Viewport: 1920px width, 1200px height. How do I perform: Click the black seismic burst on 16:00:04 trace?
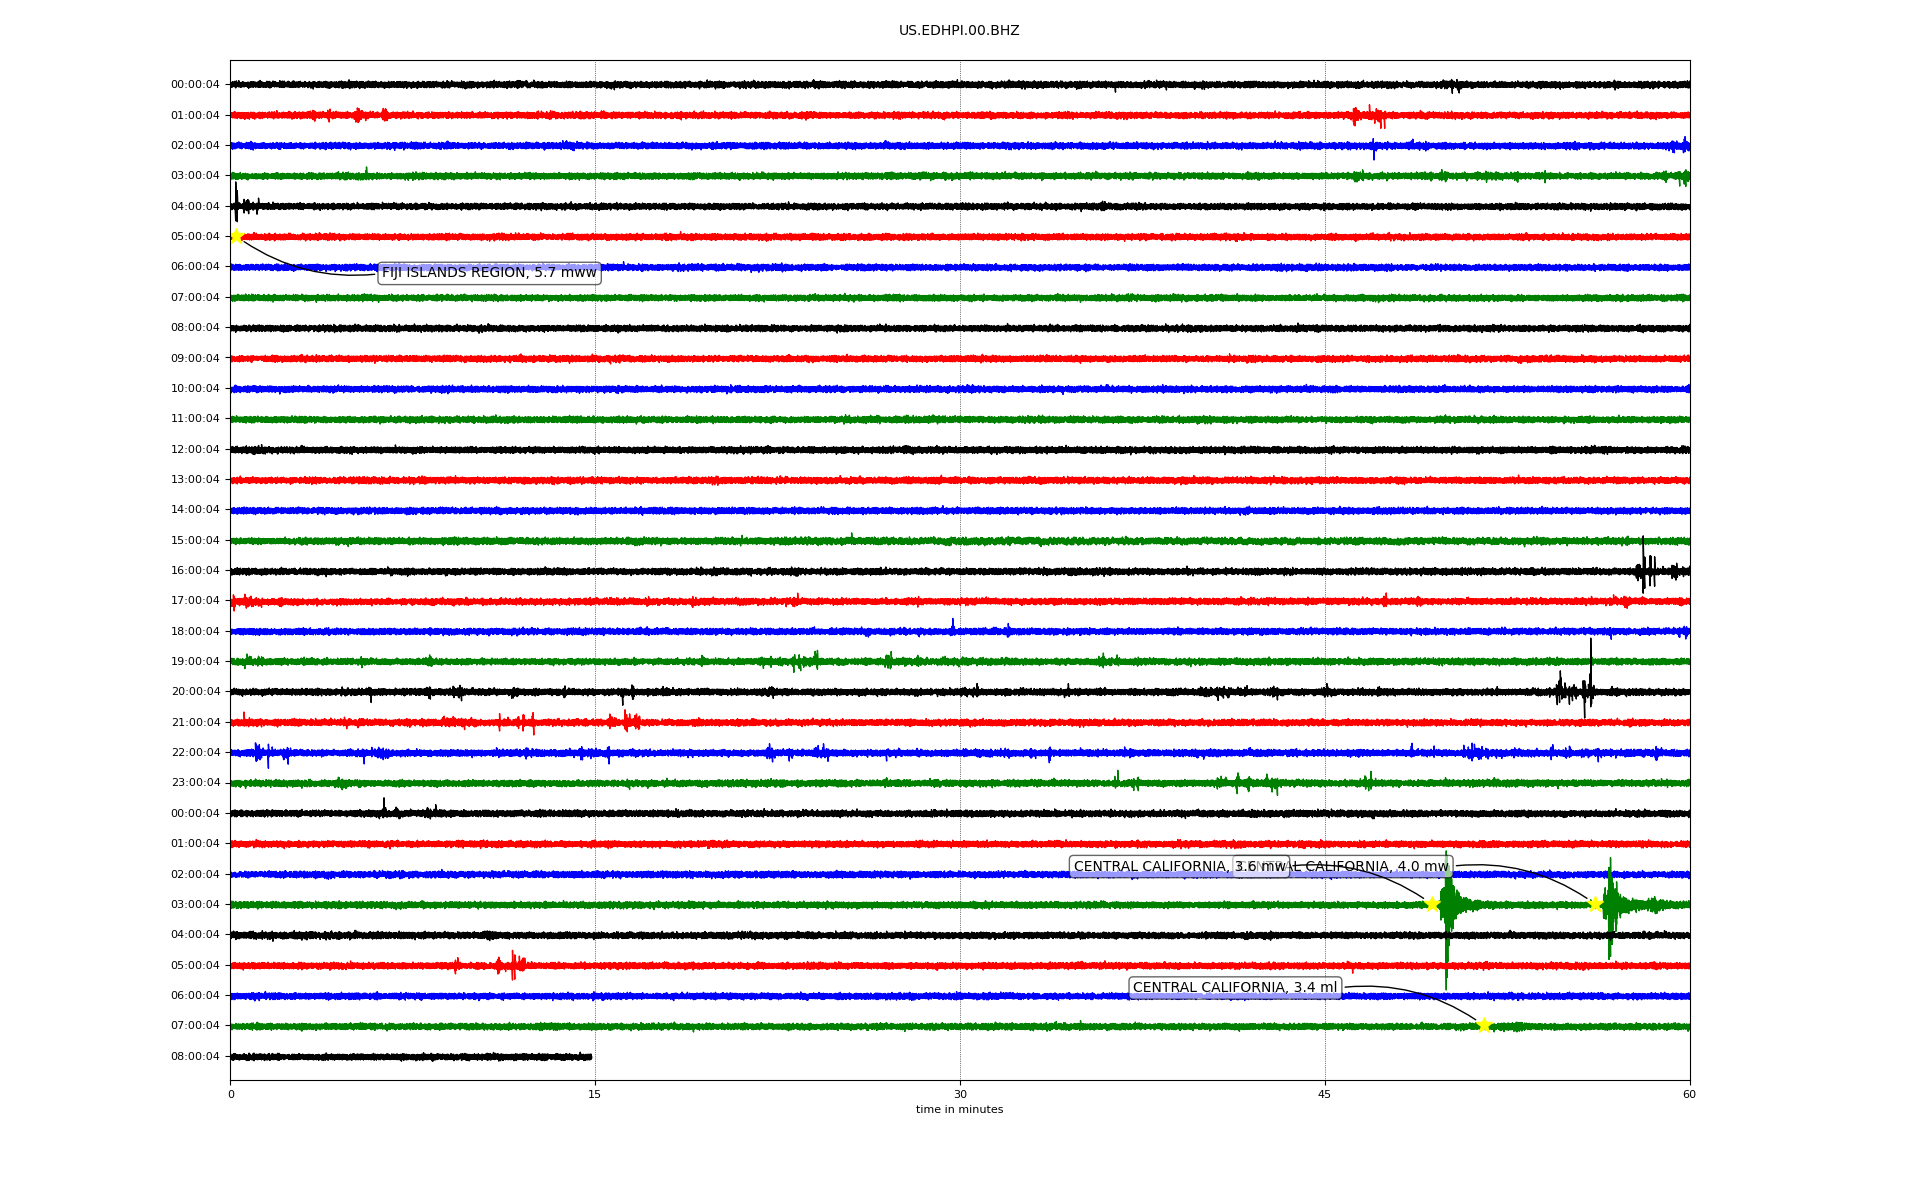pos(1645,571)
